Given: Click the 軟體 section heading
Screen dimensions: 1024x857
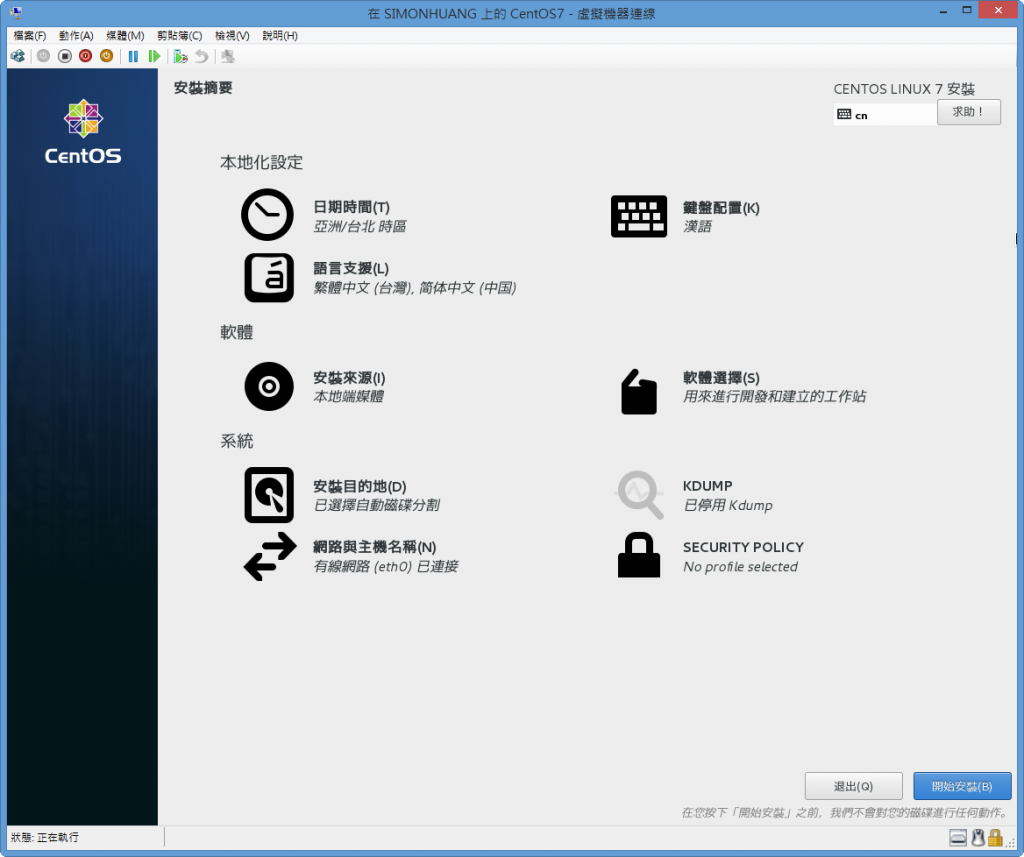Looking at the screenshot, I should pyautogui.click(x=236, y=332).
